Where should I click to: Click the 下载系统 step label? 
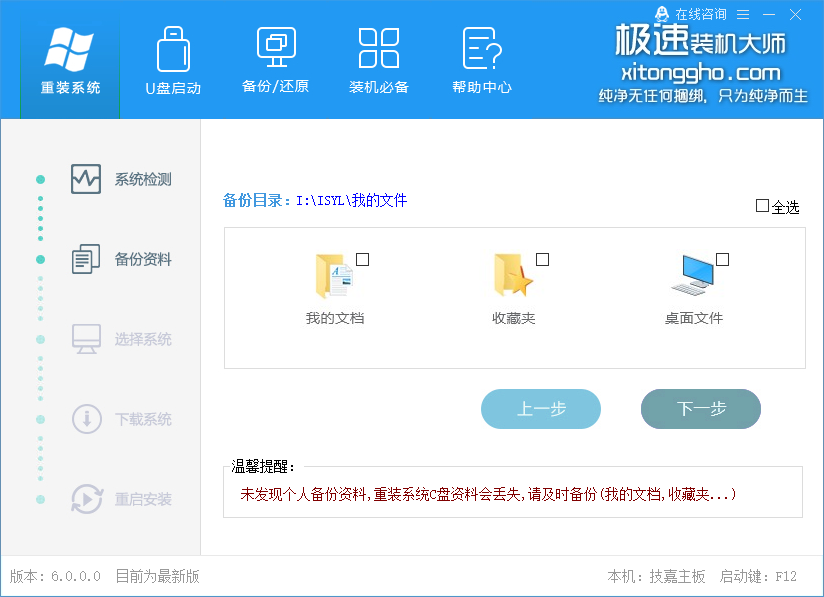(x=143, y=419)
